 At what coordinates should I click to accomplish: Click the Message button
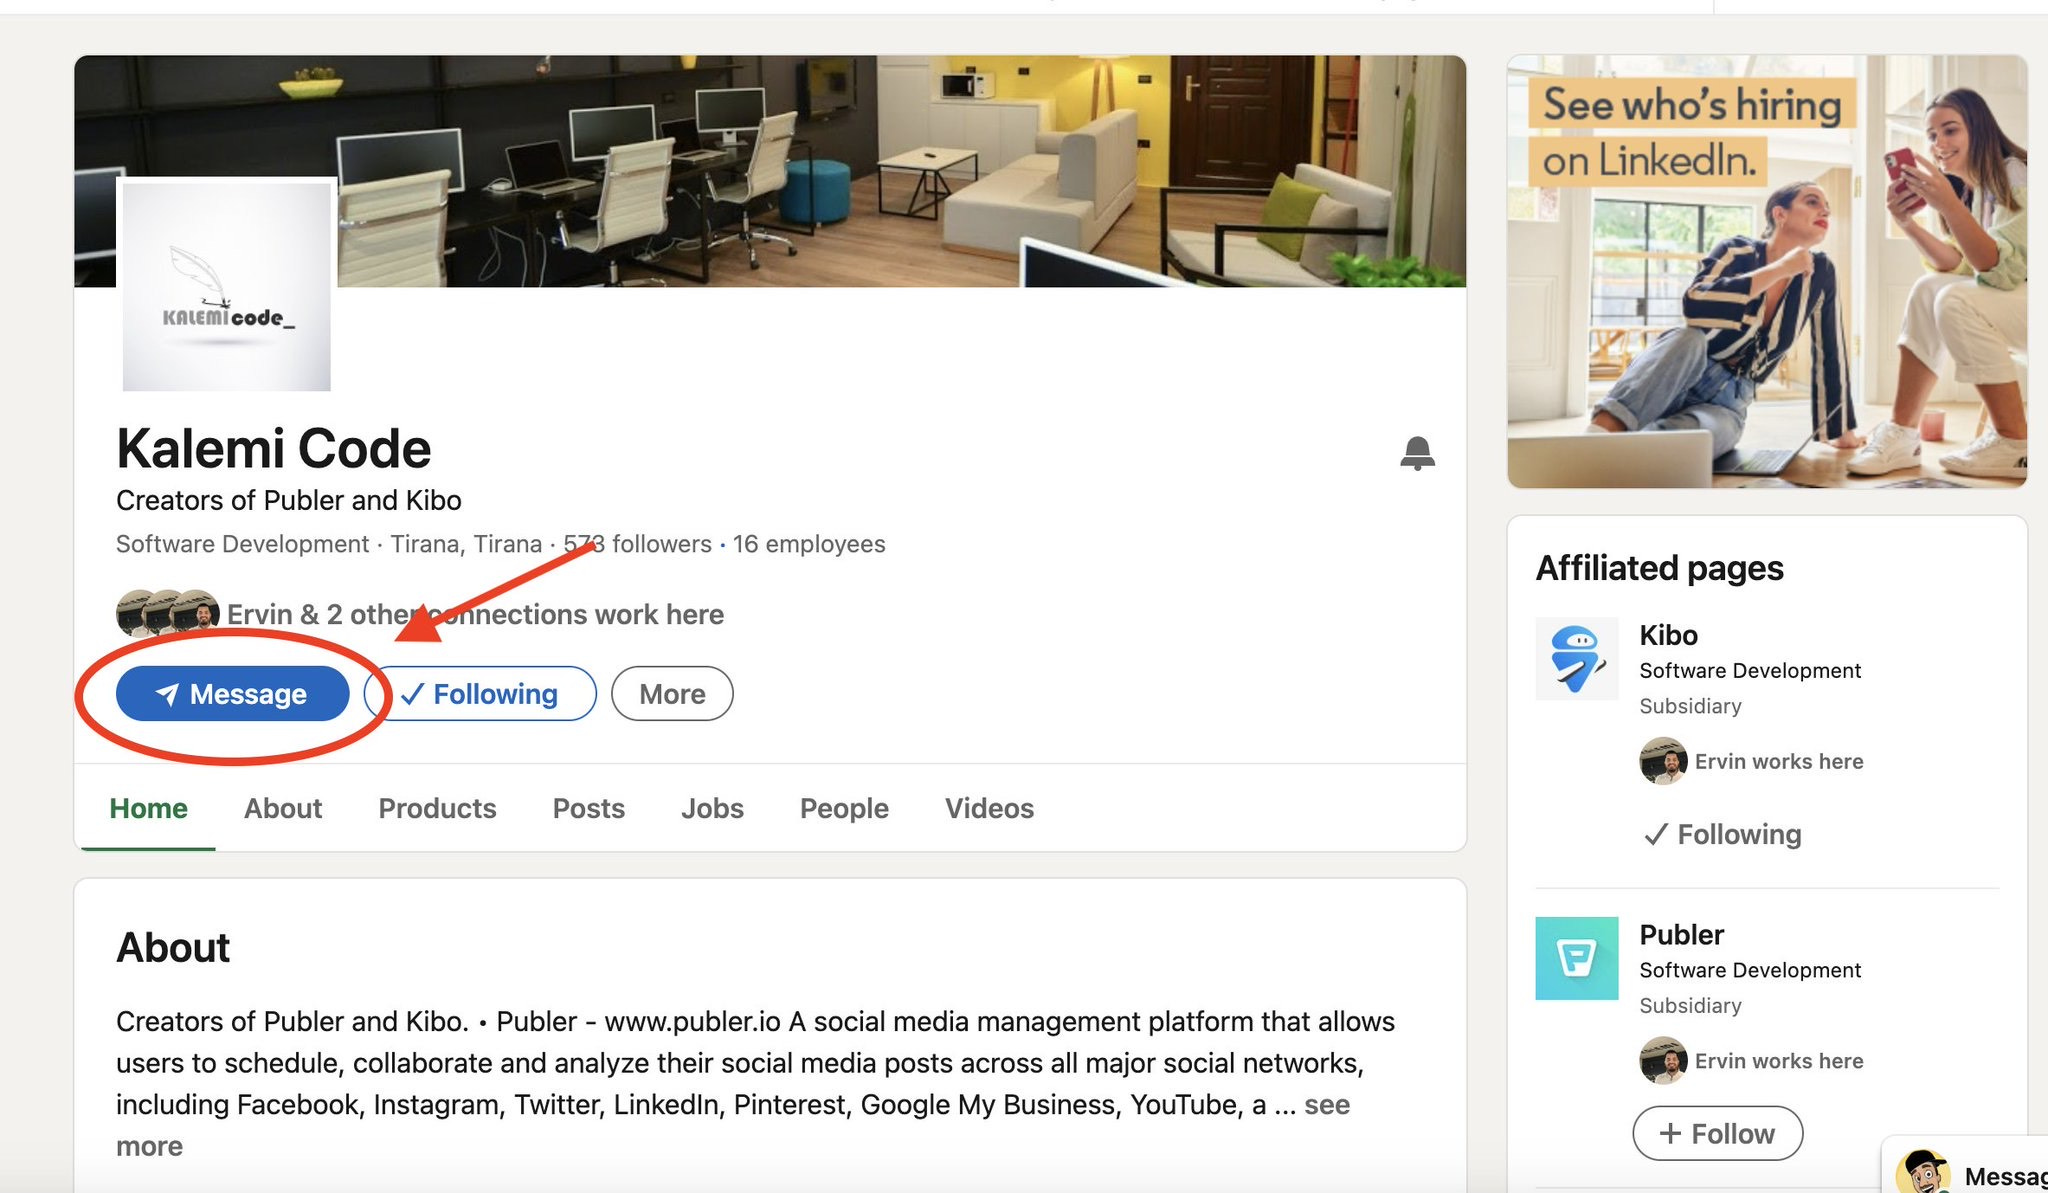point(232,693)
